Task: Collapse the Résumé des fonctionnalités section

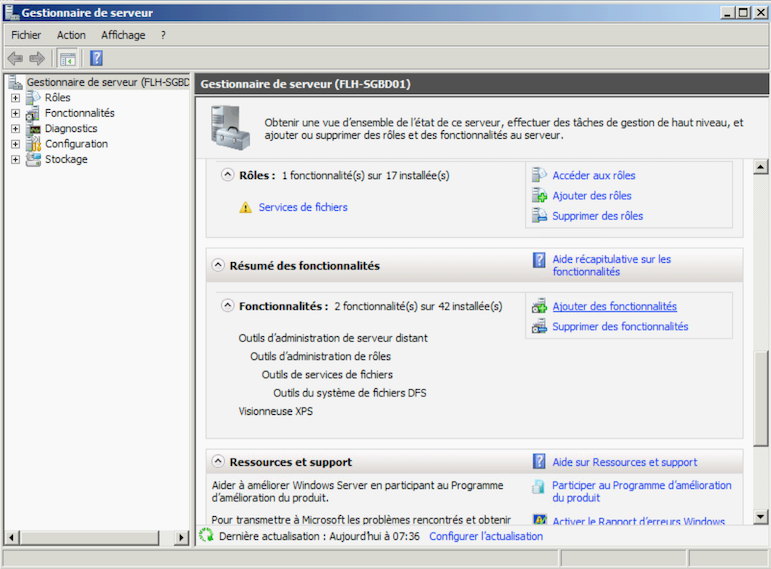Action: [x=218, y=265]
